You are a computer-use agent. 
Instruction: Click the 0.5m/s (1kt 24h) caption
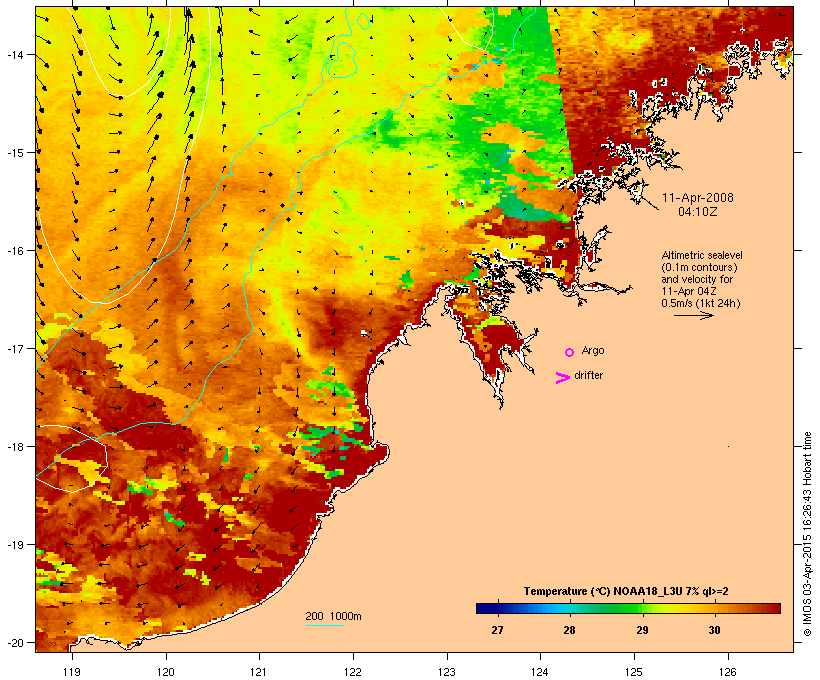701,303
